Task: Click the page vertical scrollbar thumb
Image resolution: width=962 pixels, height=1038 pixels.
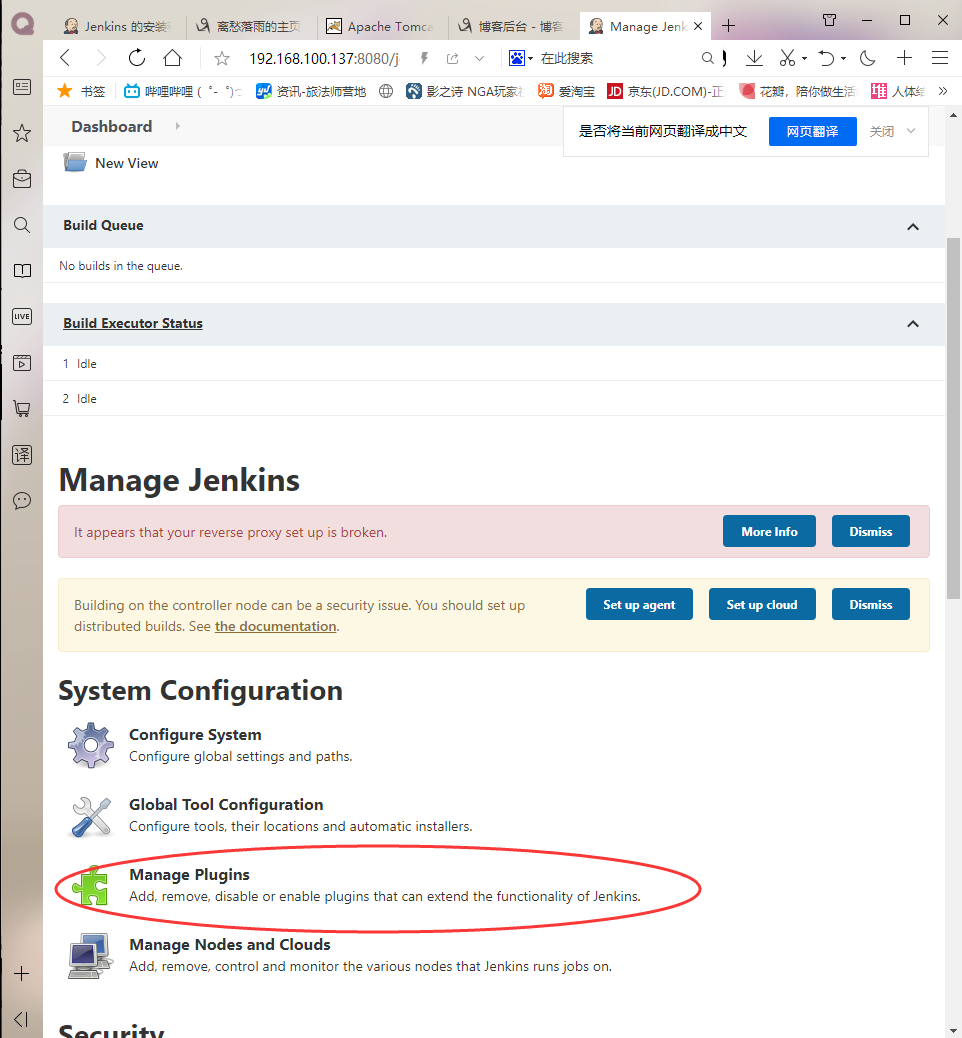Action: pos(953,419)
